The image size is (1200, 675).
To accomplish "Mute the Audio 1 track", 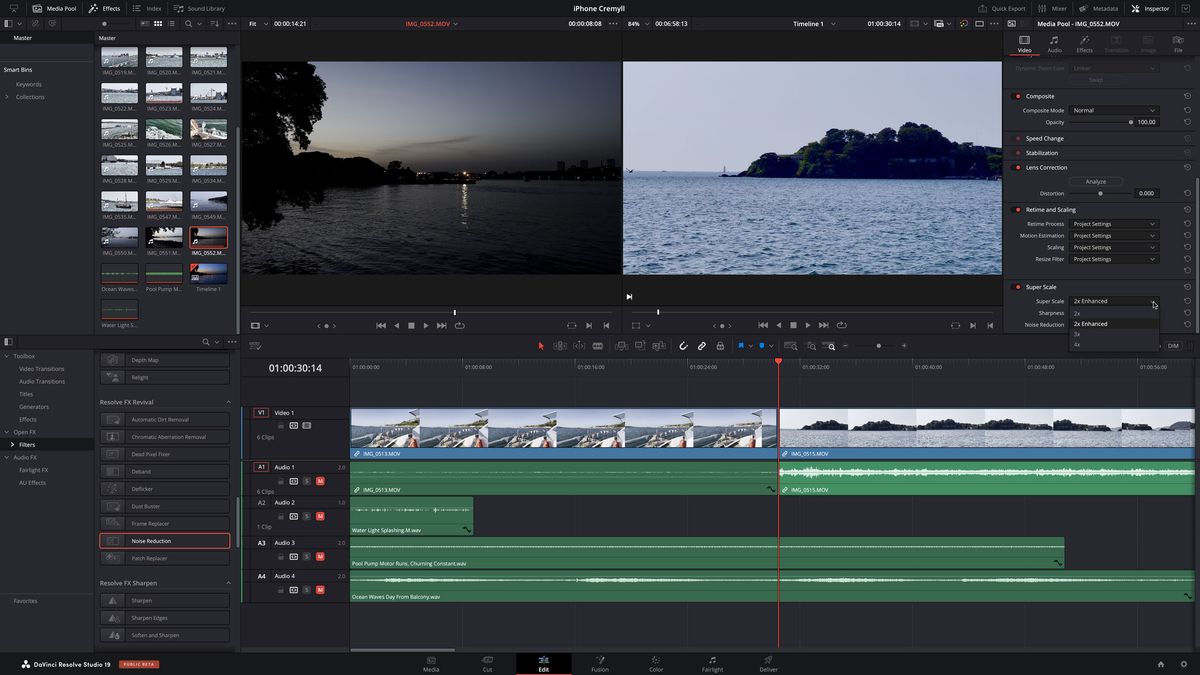I will (x=321, y=481).
